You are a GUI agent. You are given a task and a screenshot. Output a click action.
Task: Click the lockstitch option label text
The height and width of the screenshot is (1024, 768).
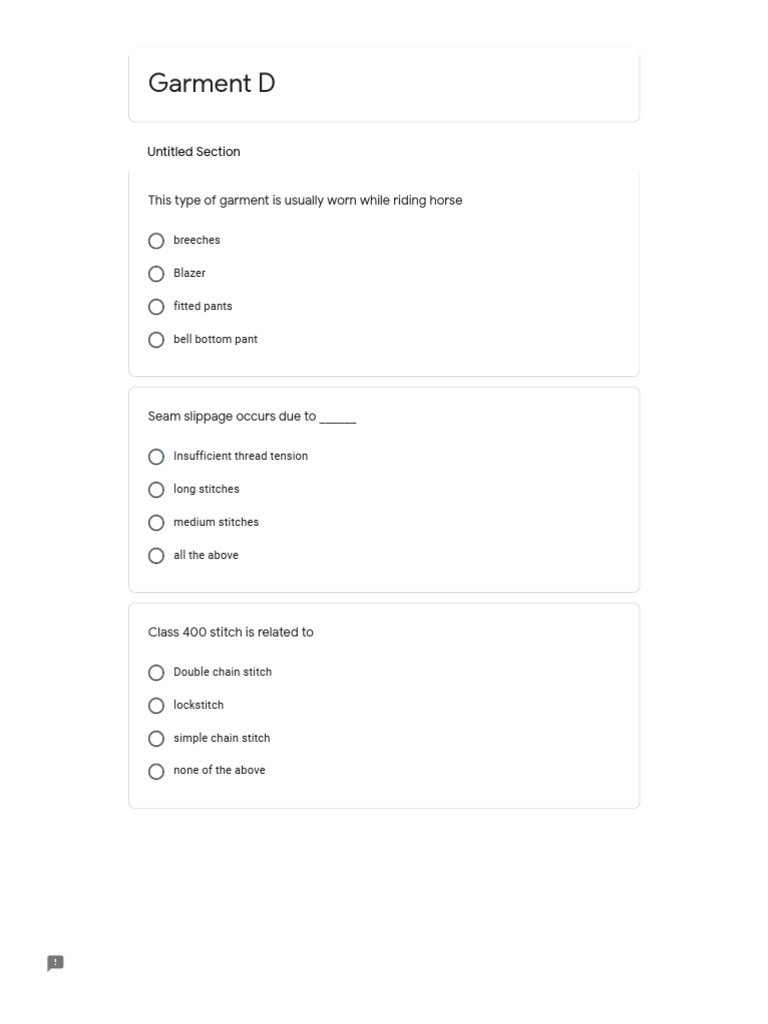click(x=199, y=705)
